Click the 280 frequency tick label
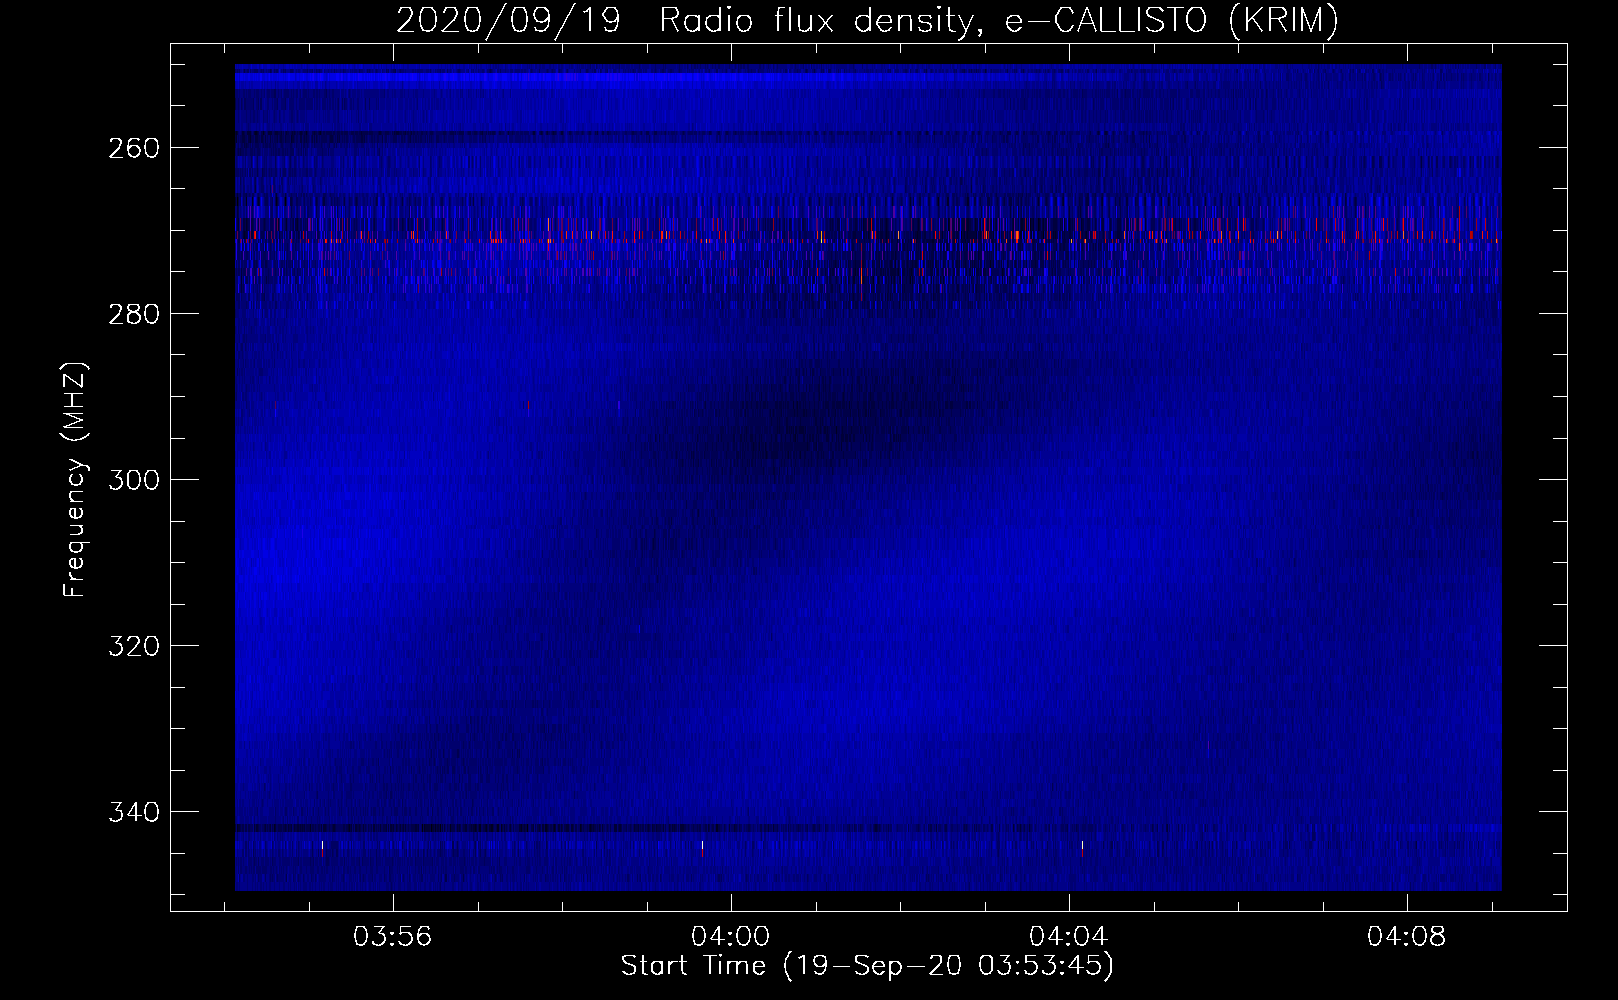The height and width of the screenshot is (1000, 1618). [x=134, y=314]
